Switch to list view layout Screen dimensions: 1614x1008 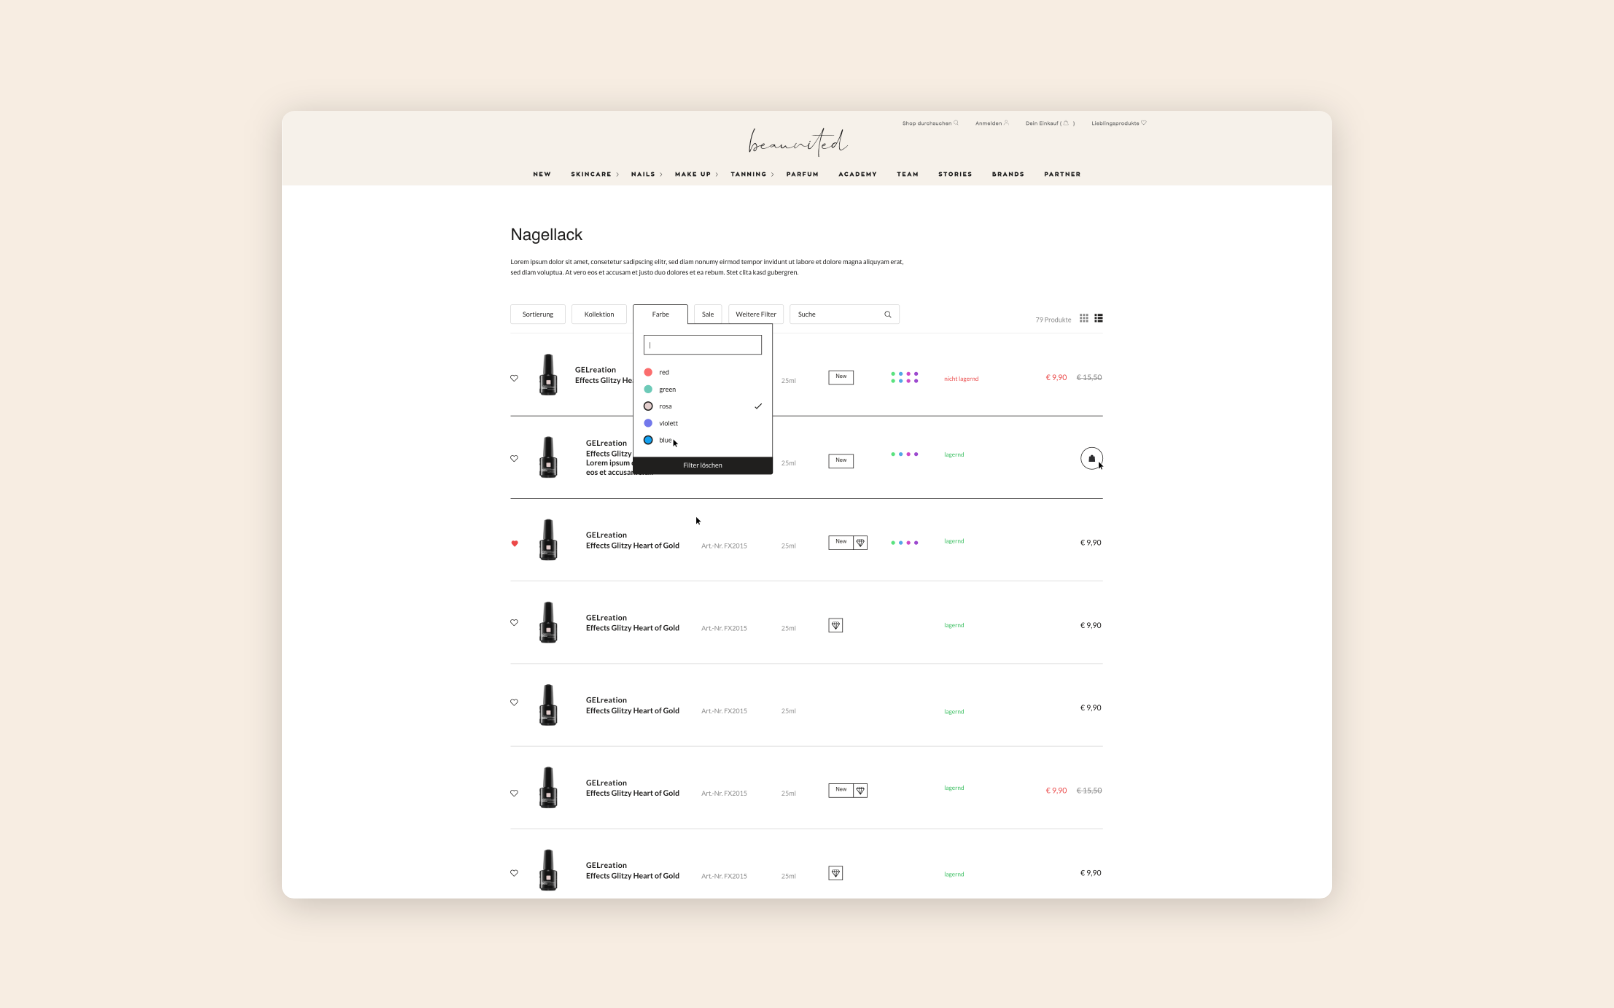pyautogui.click(x=1098, y=318)
